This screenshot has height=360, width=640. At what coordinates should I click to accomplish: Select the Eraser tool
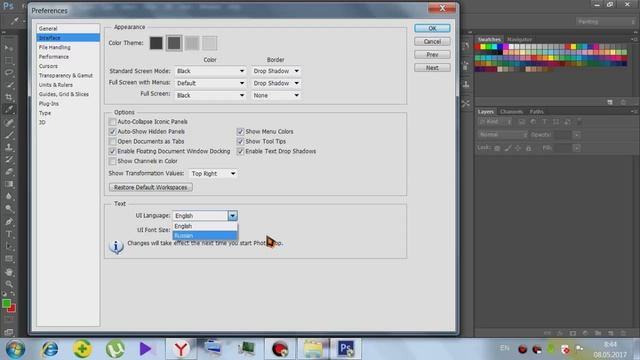click(9, 172)
